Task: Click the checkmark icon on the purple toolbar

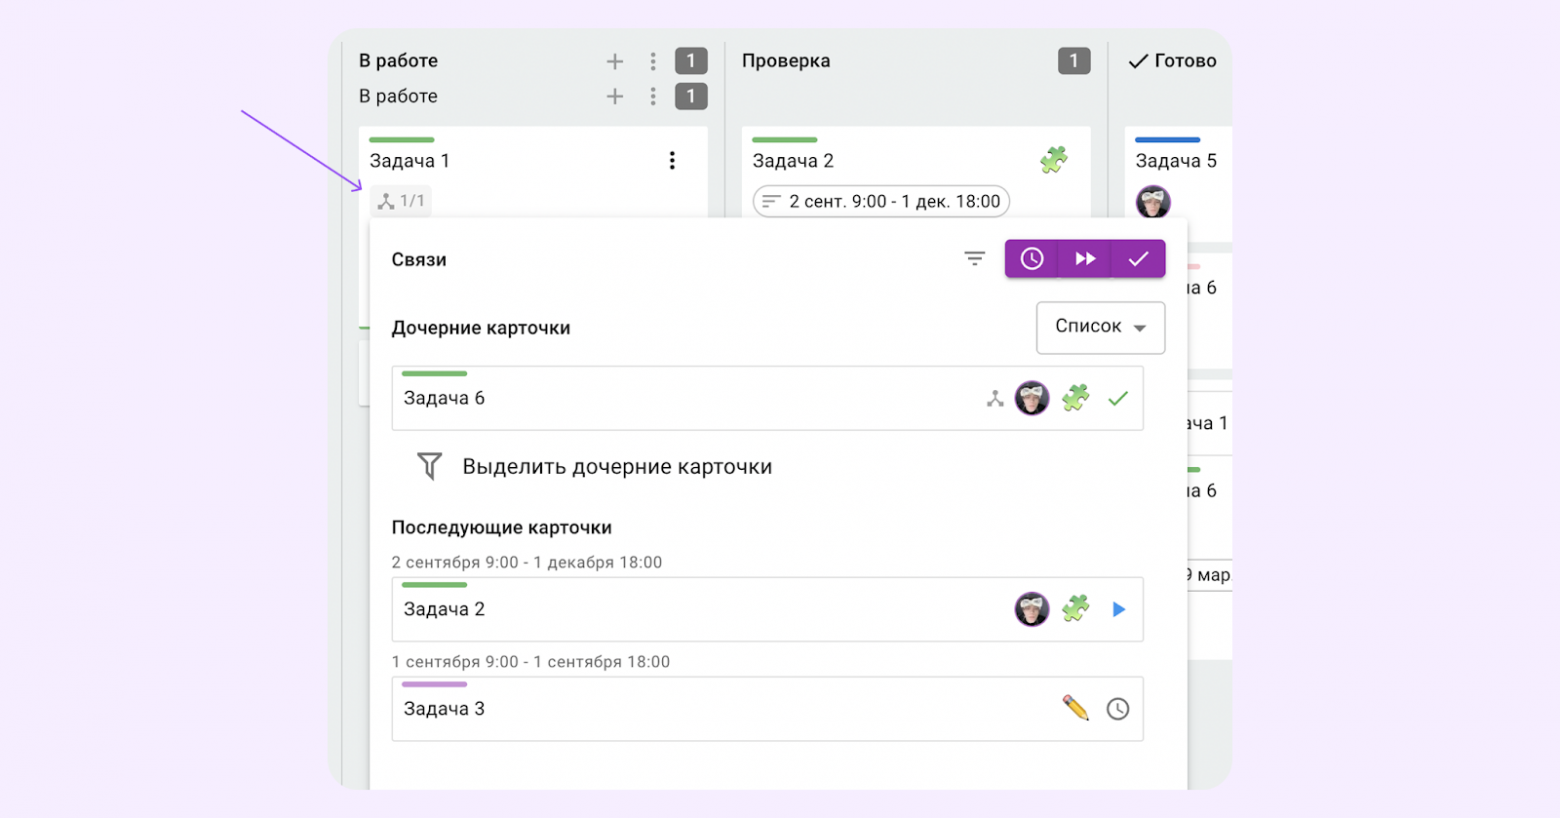Action: tap(1138, 258)
